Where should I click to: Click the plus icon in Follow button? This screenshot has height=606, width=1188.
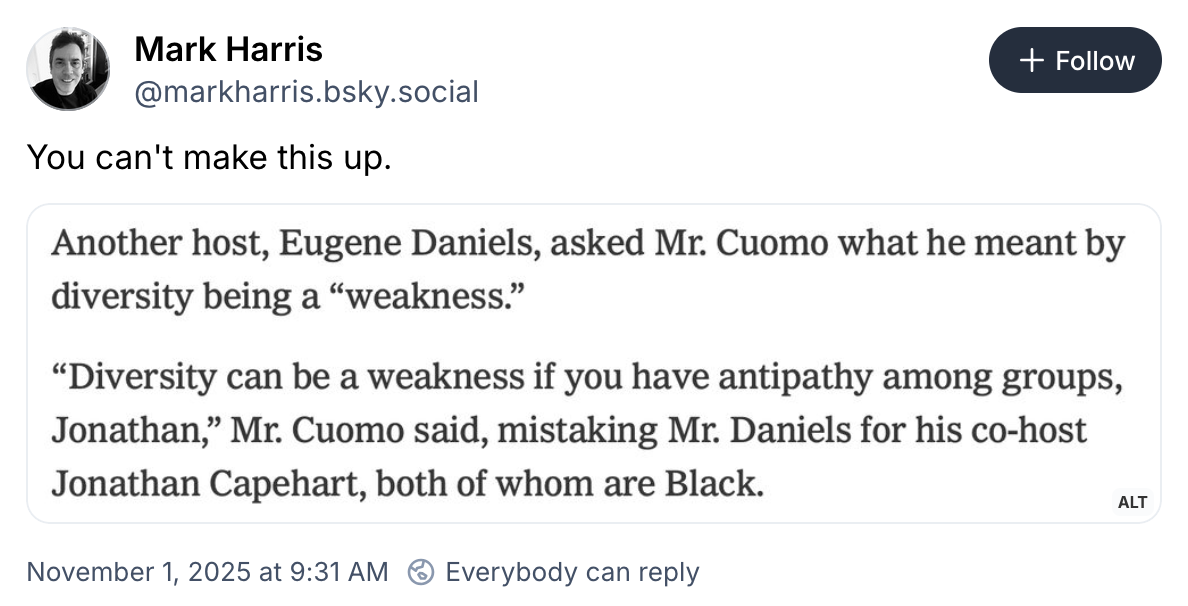pos(1031,61)
